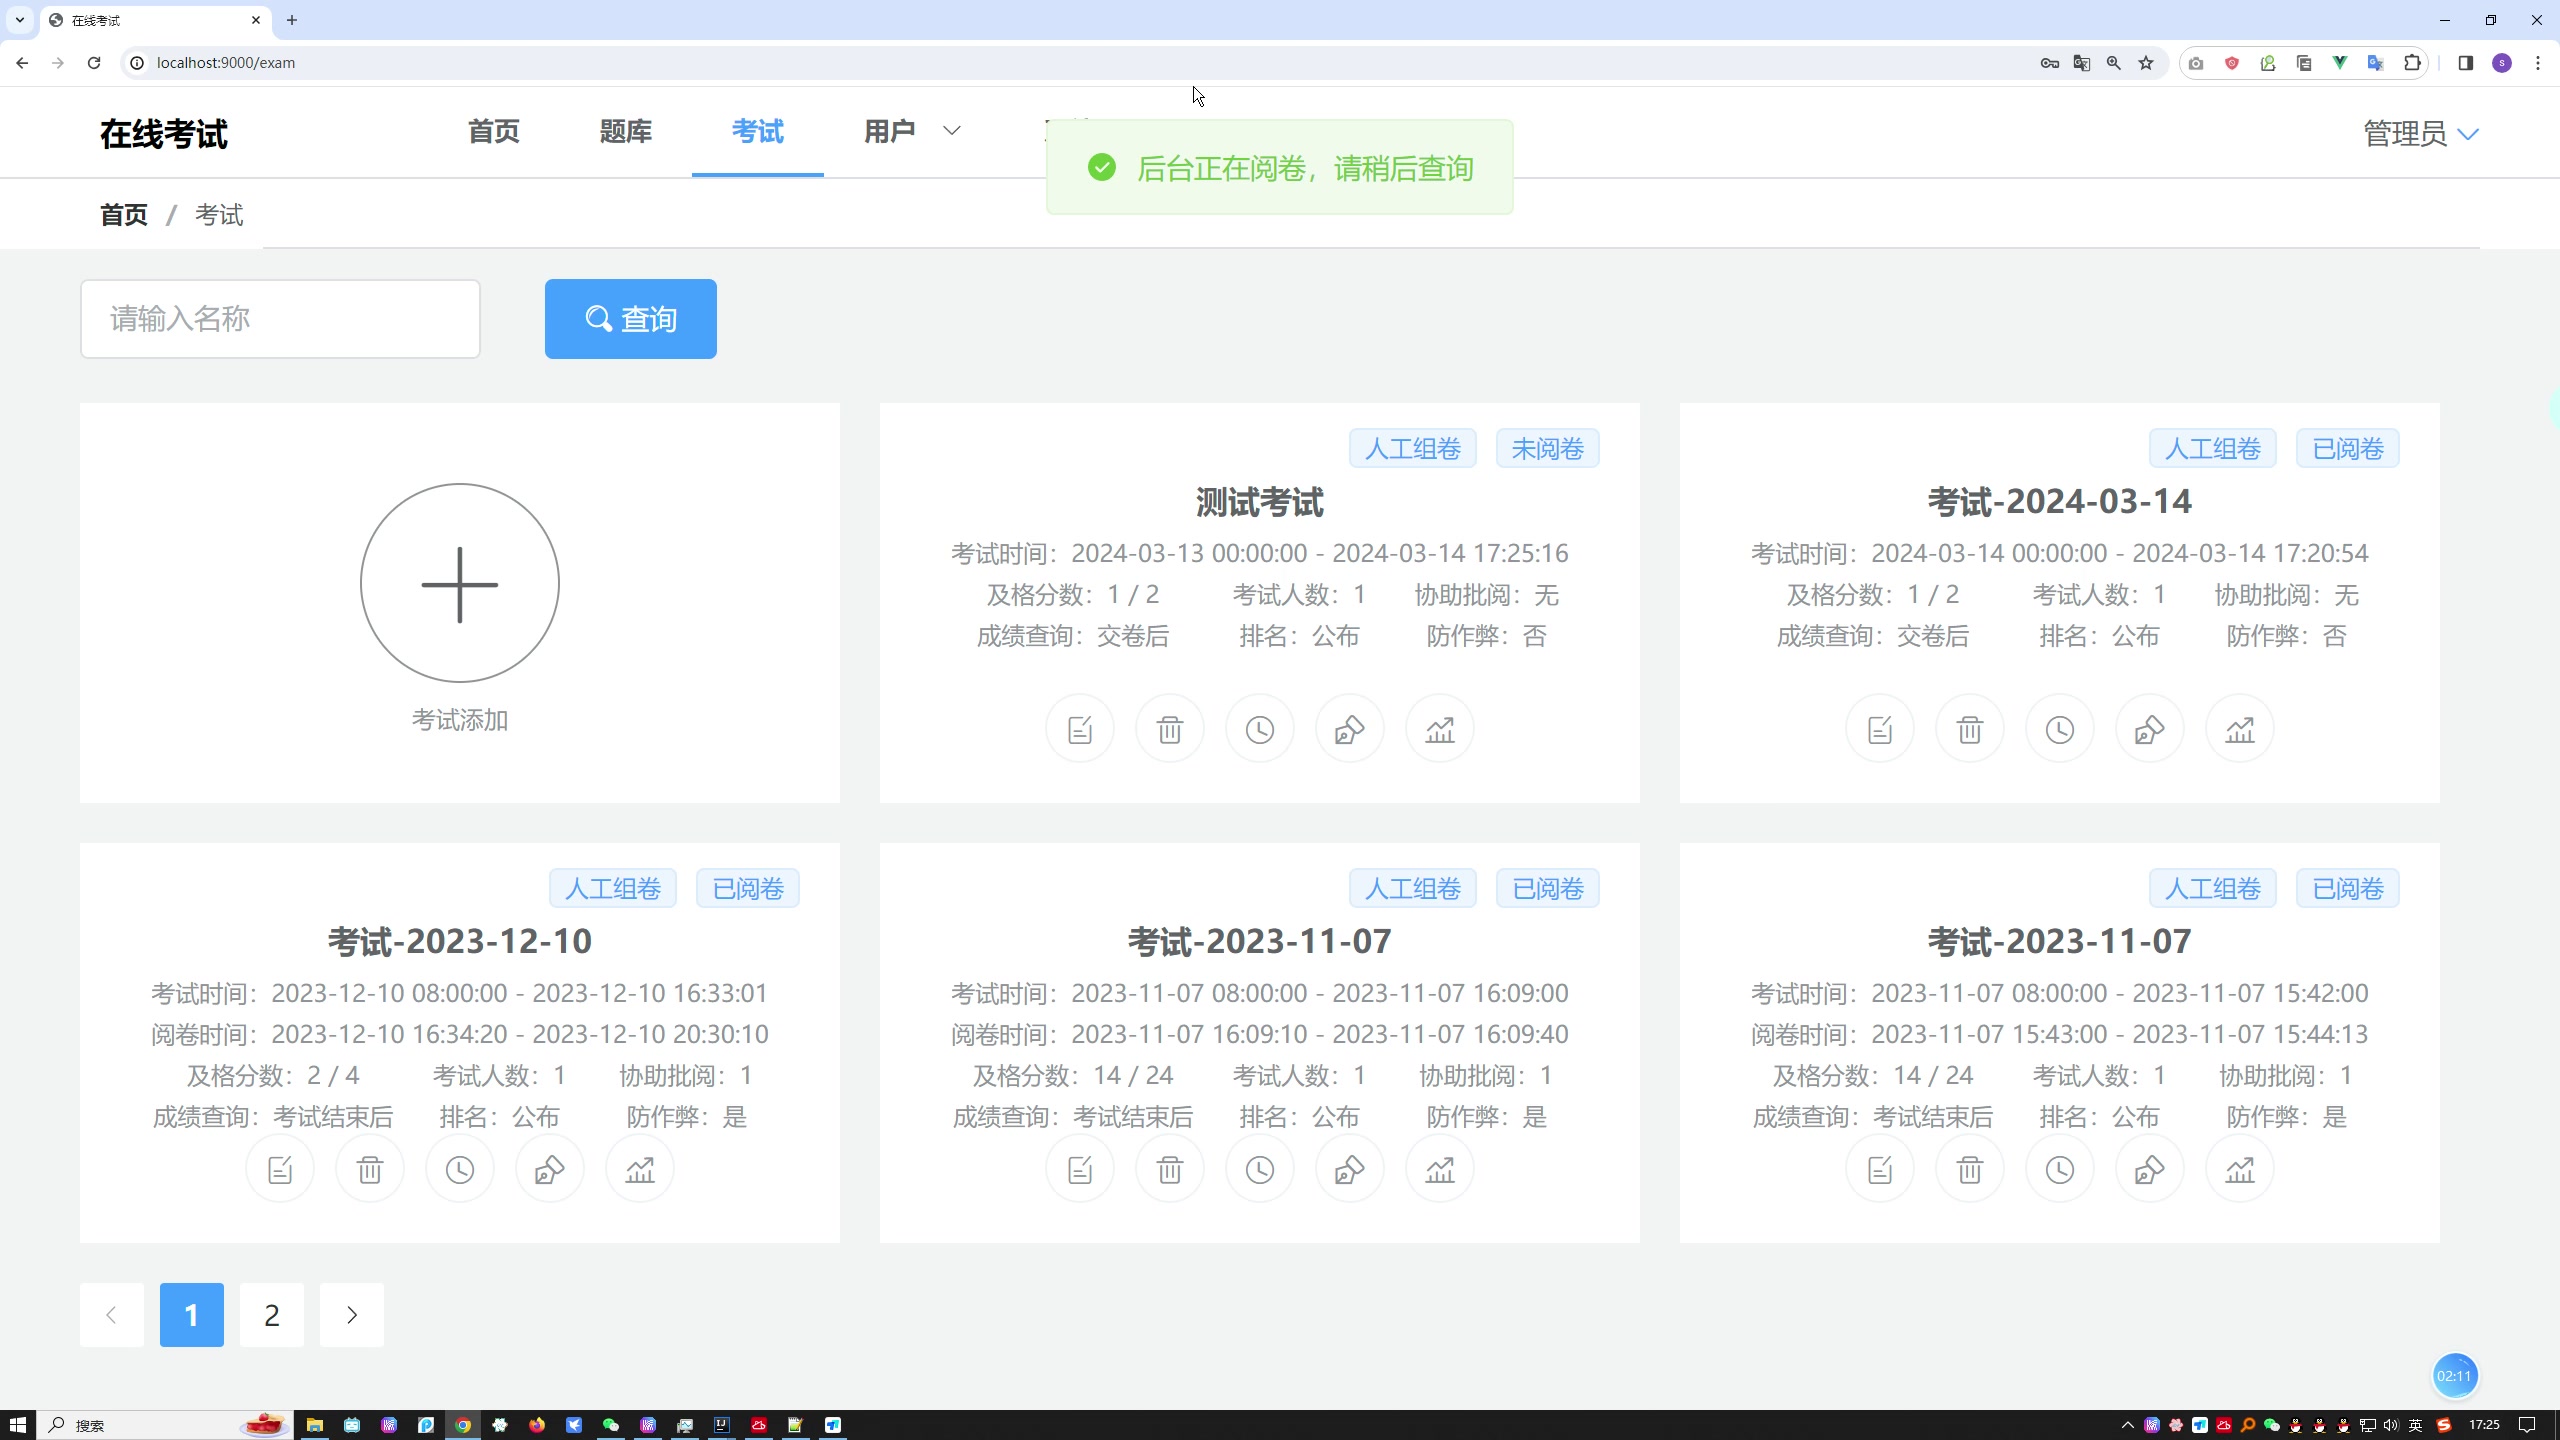Viewport: 2560px width, 1440px height.
Task: Click the 02:11 floating timer bubble
Action: tap(2454, 1376)
